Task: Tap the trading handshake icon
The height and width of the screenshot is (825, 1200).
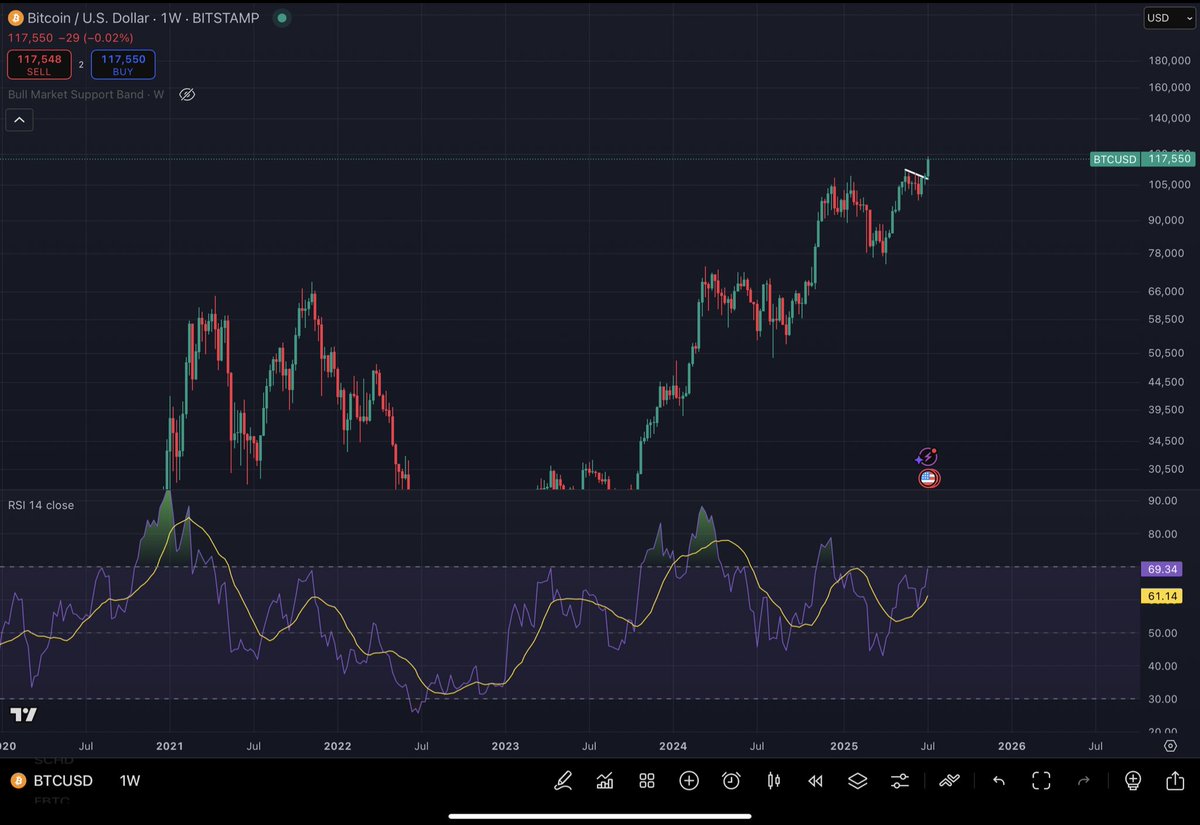Action: tap(949, 781)
